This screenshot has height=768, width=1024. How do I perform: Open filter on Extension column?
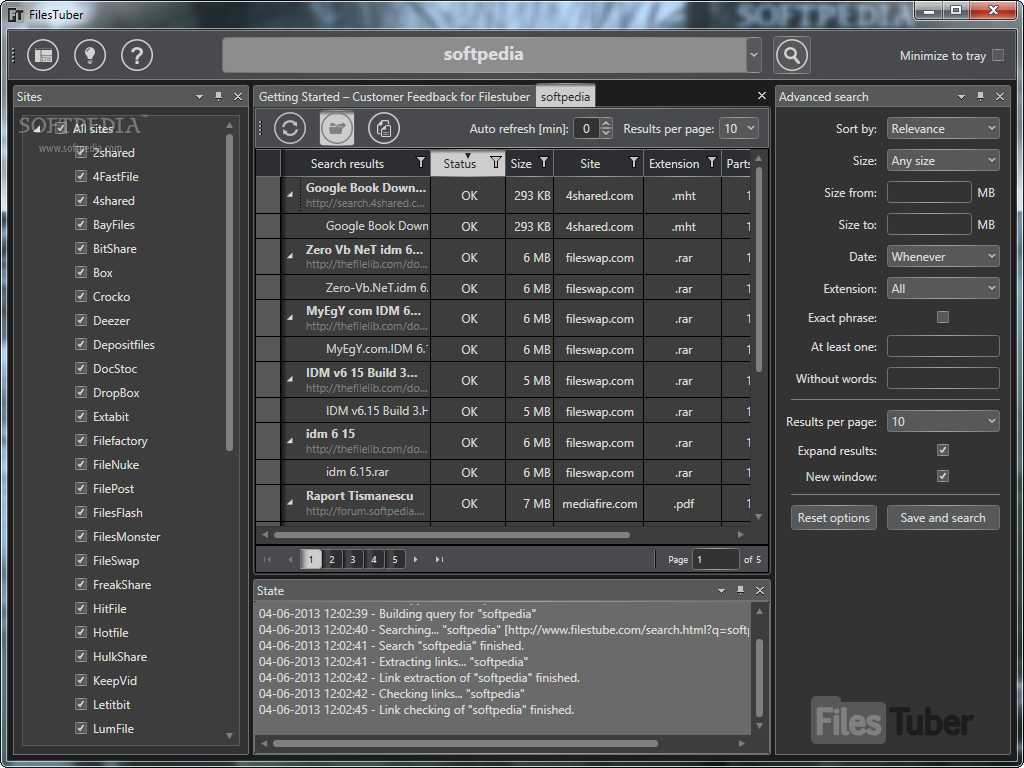click(712, 163)
